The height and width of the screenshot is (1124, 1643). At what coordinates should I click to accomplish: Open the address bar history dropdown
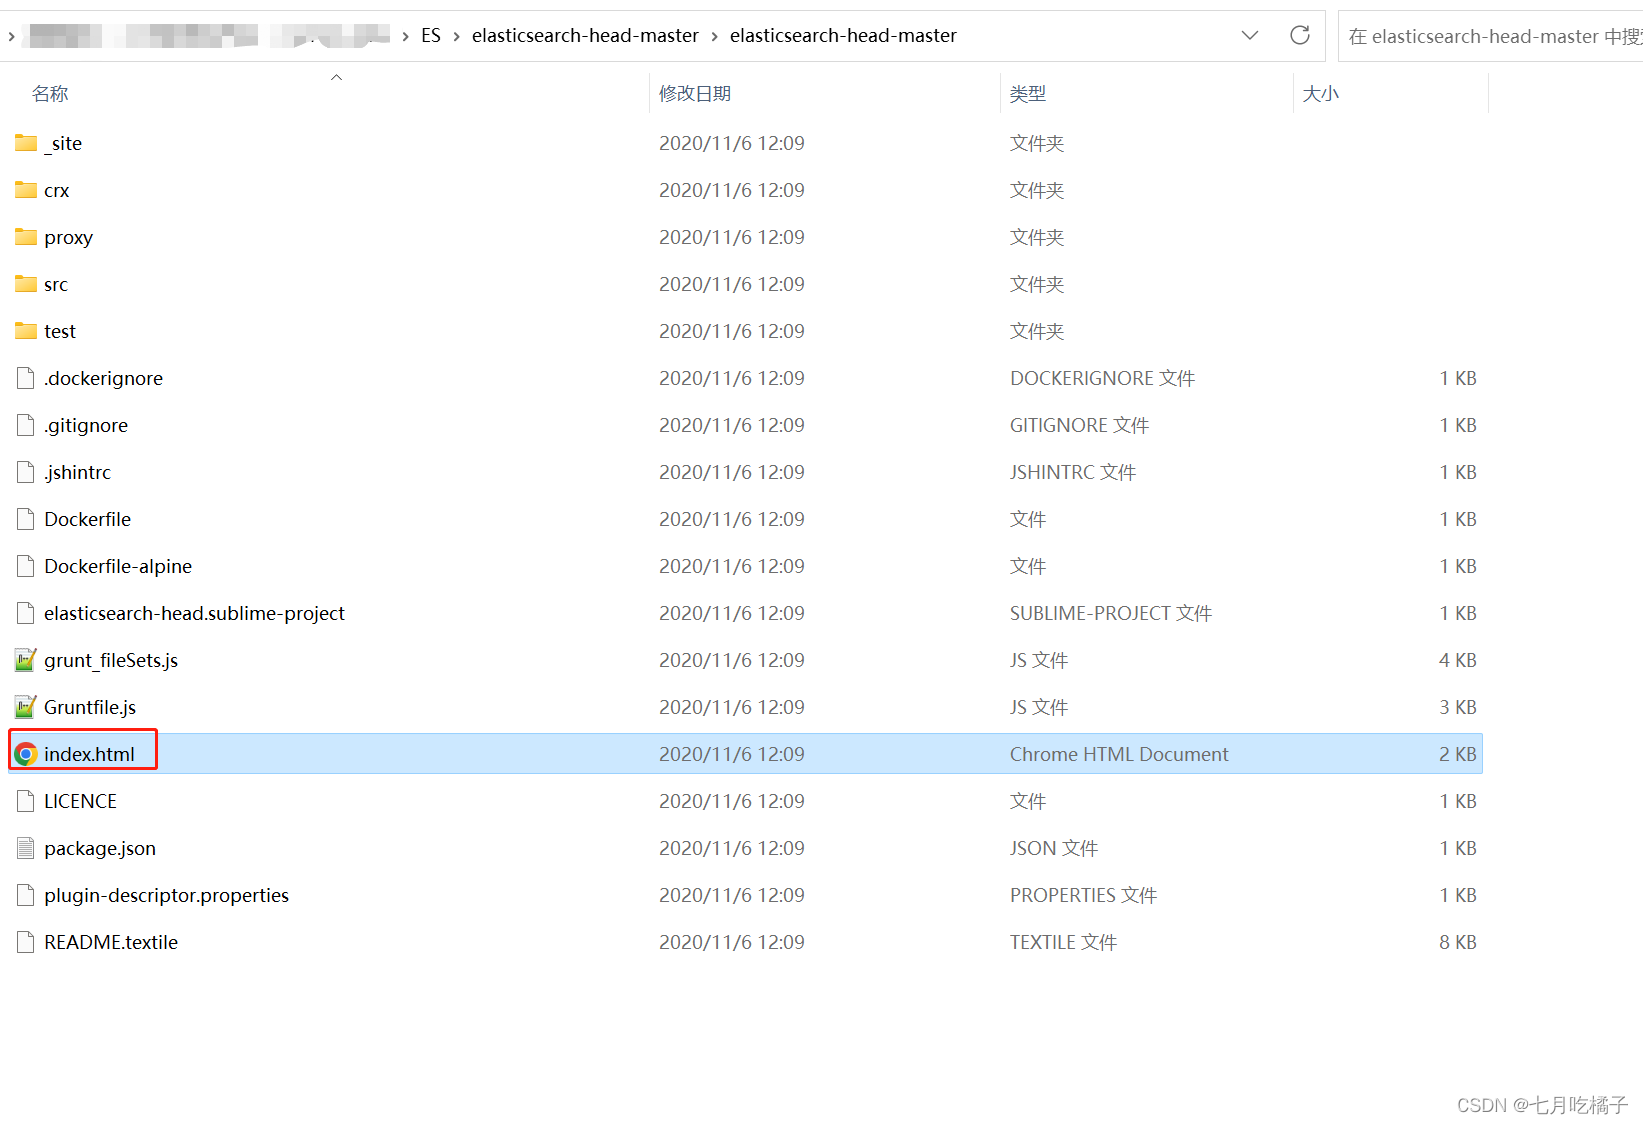pos(1250,35)
